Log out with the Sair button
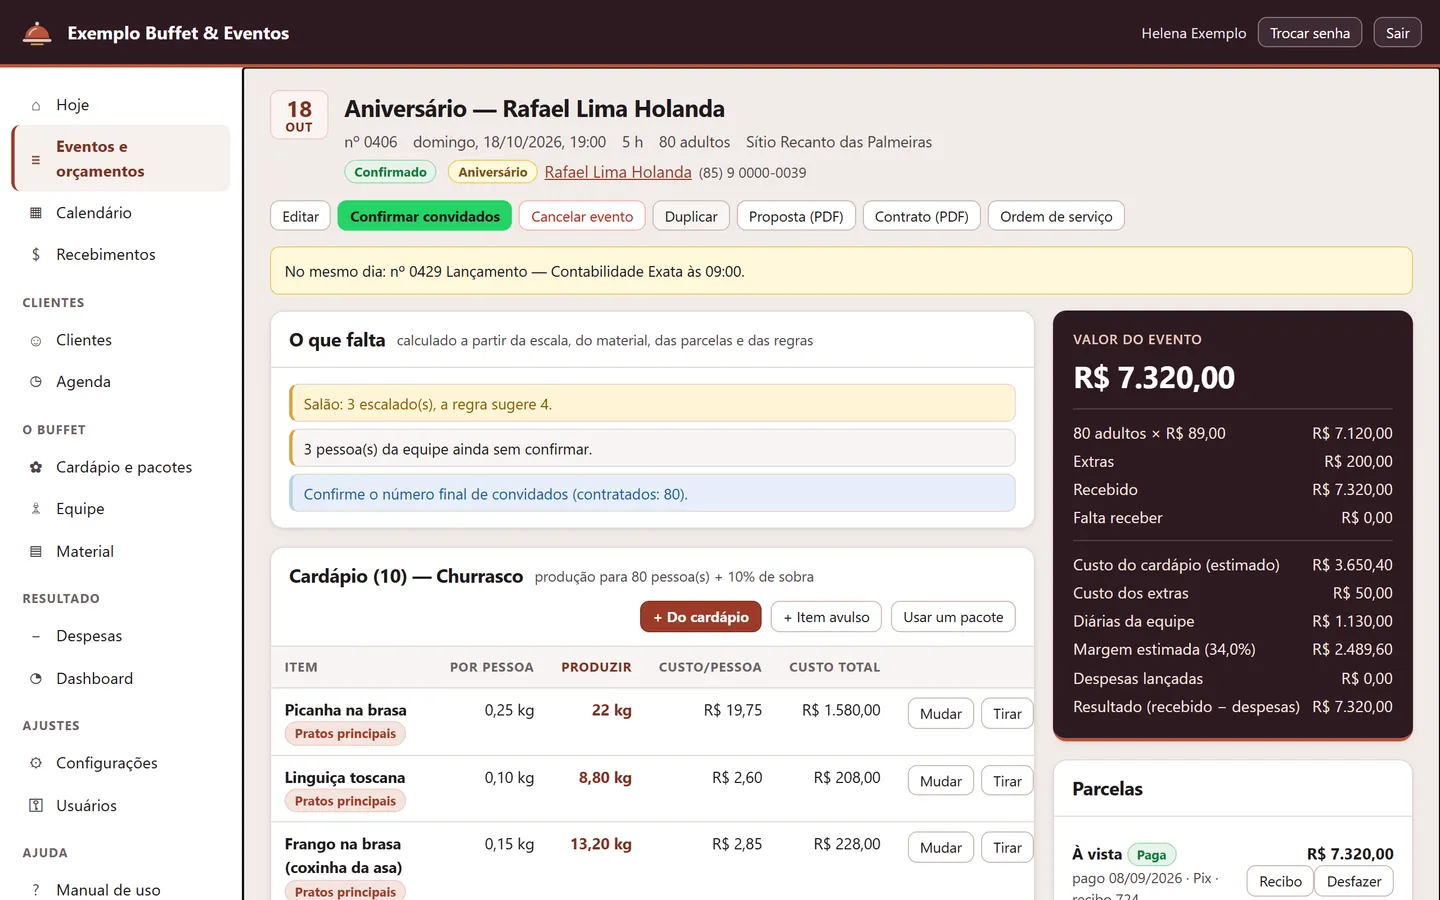 [1397, 33]
